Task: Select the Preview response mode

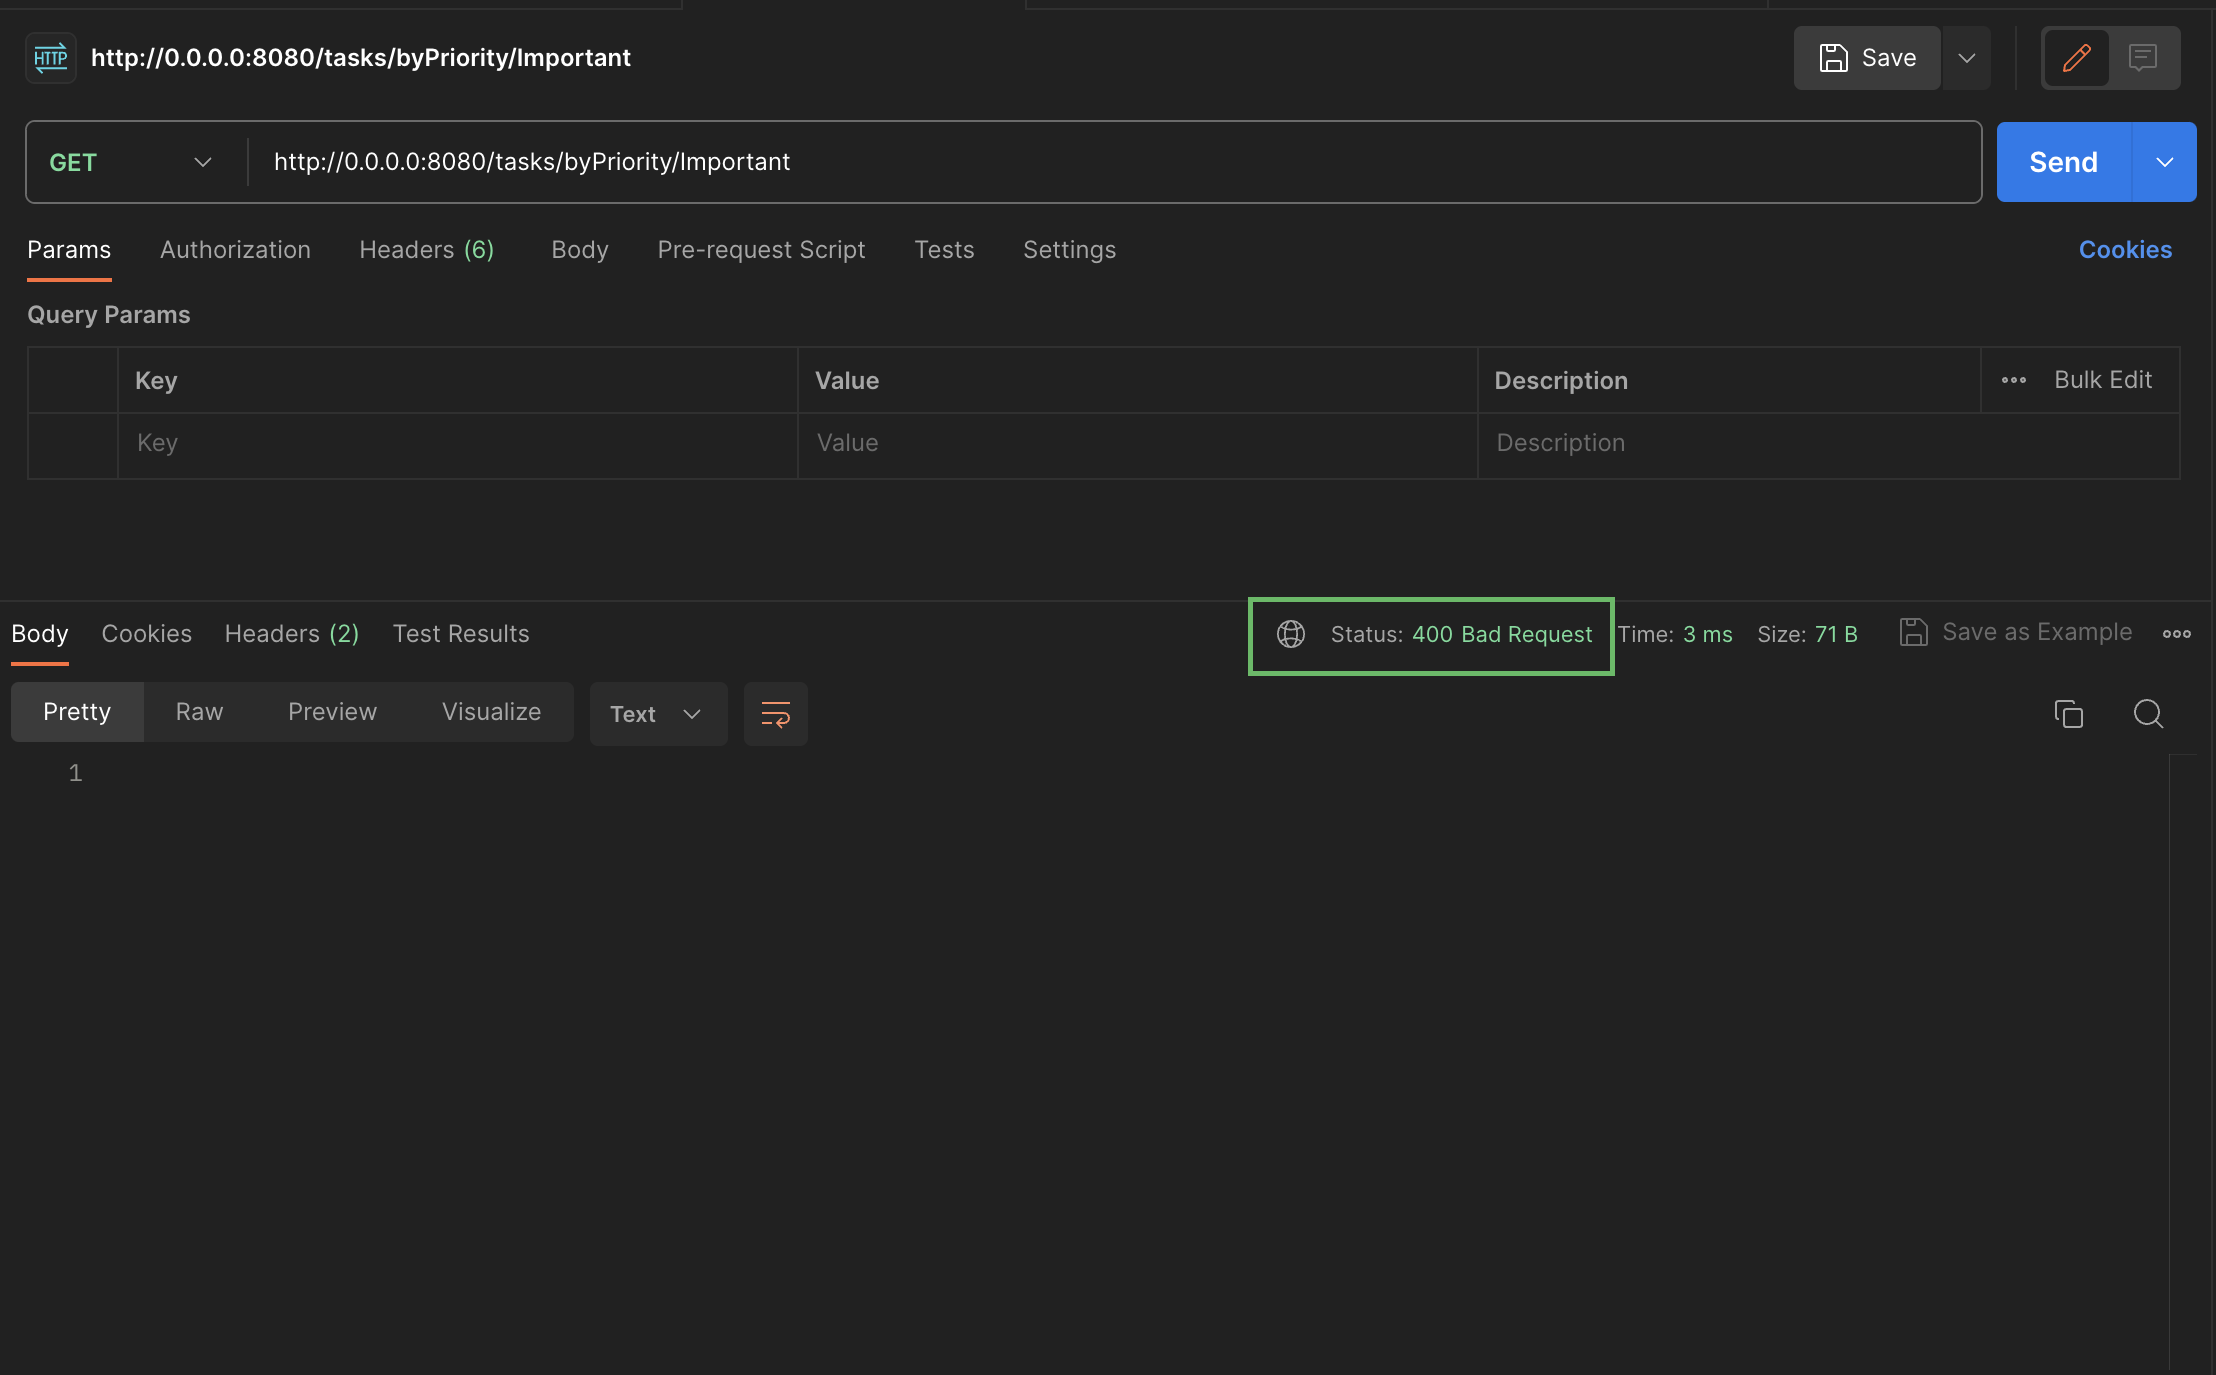Action: pos(332,711)
